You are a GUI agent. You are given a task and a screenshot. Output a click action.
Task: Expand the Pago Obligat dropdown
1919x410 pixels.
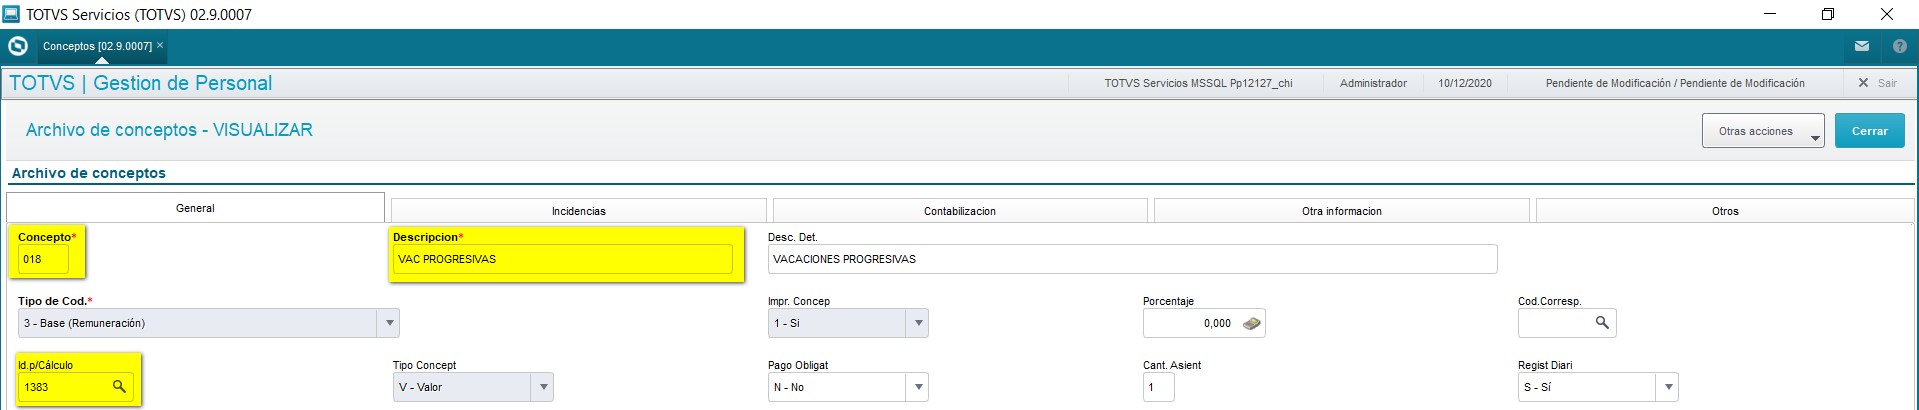[918, 387]
